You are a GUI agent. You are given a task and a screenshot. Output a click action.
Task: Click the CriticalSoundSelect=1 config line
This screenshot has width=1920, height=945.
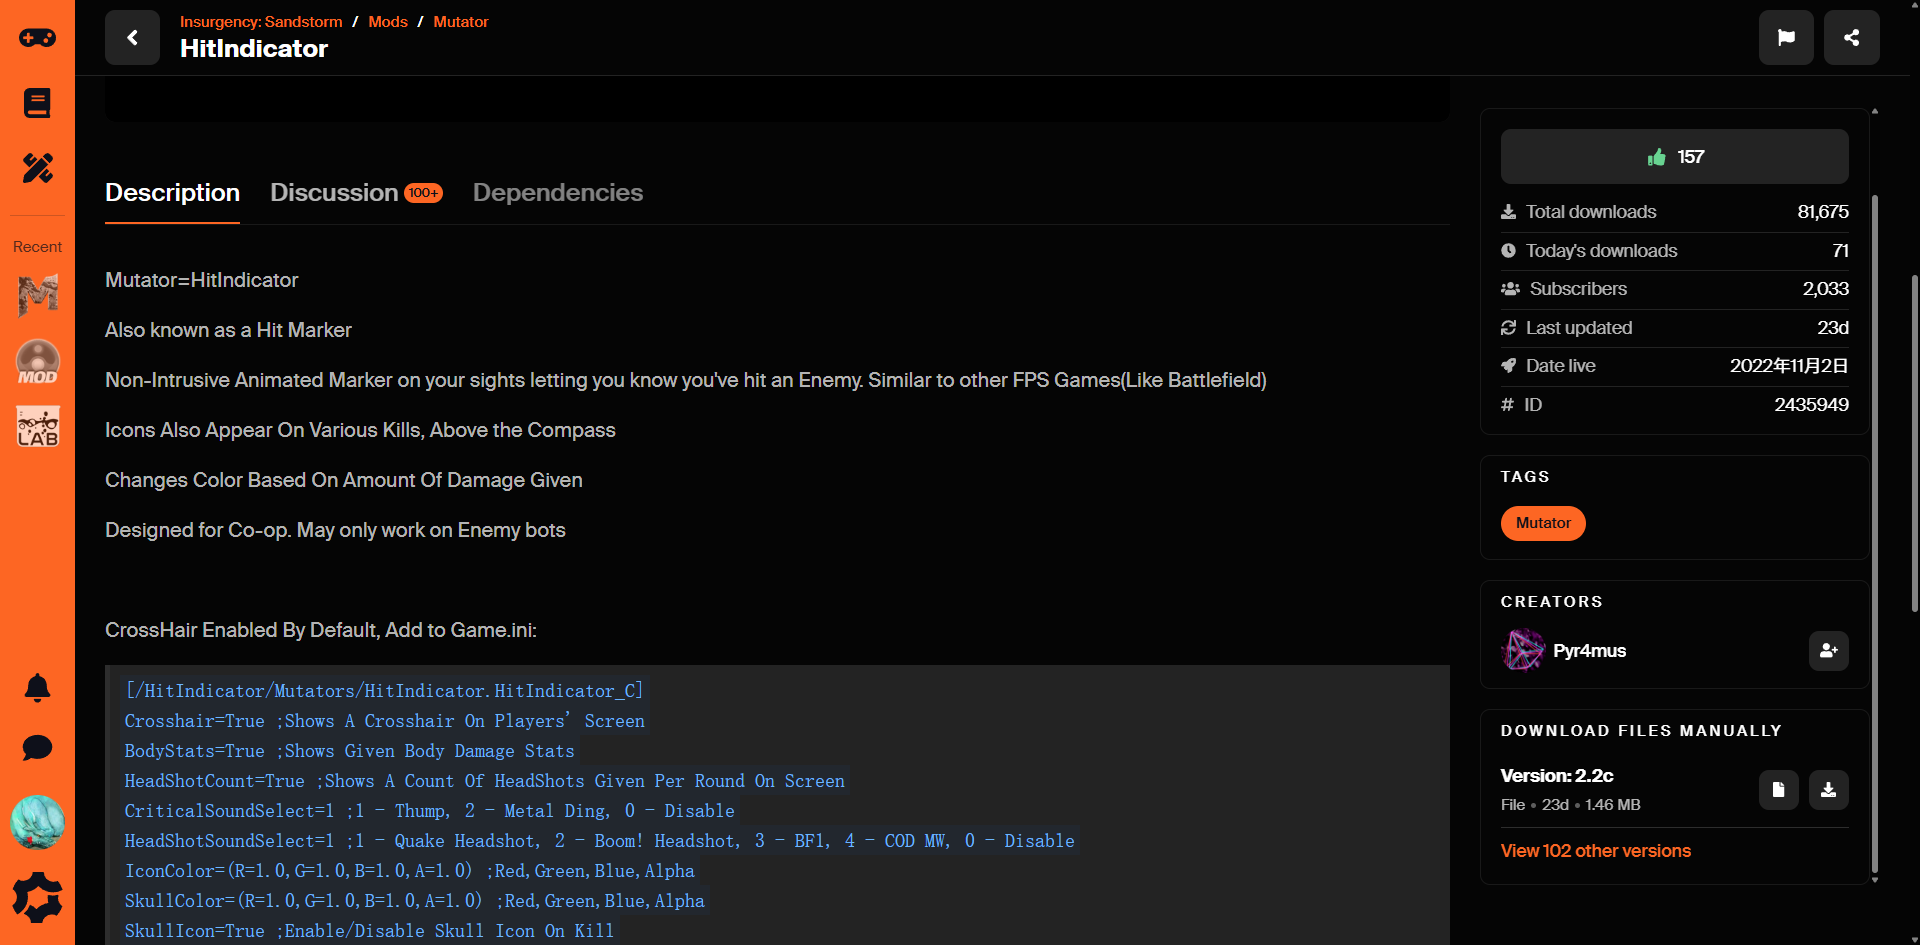(430, 811)
